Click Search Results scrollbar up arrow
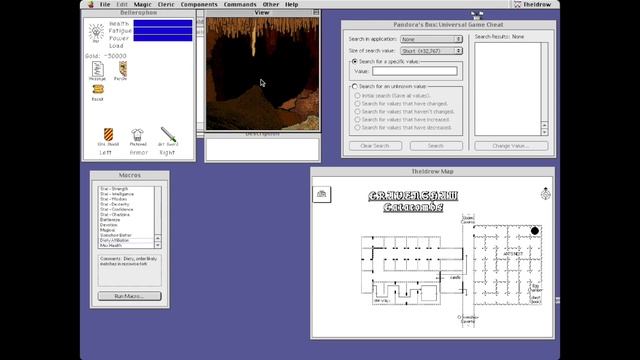 (x=544, y=125)
